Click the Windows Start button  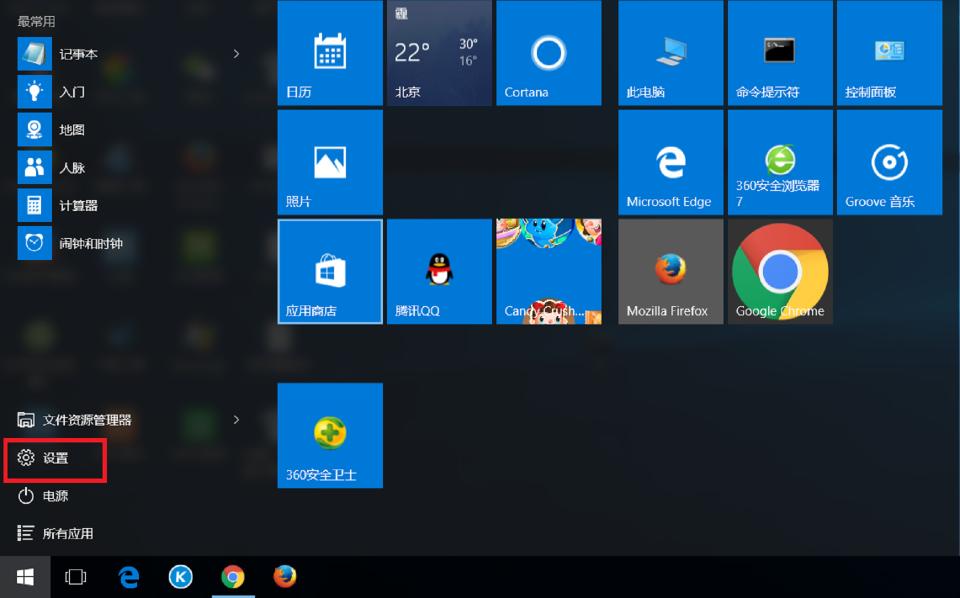click(x=25, y=577)
